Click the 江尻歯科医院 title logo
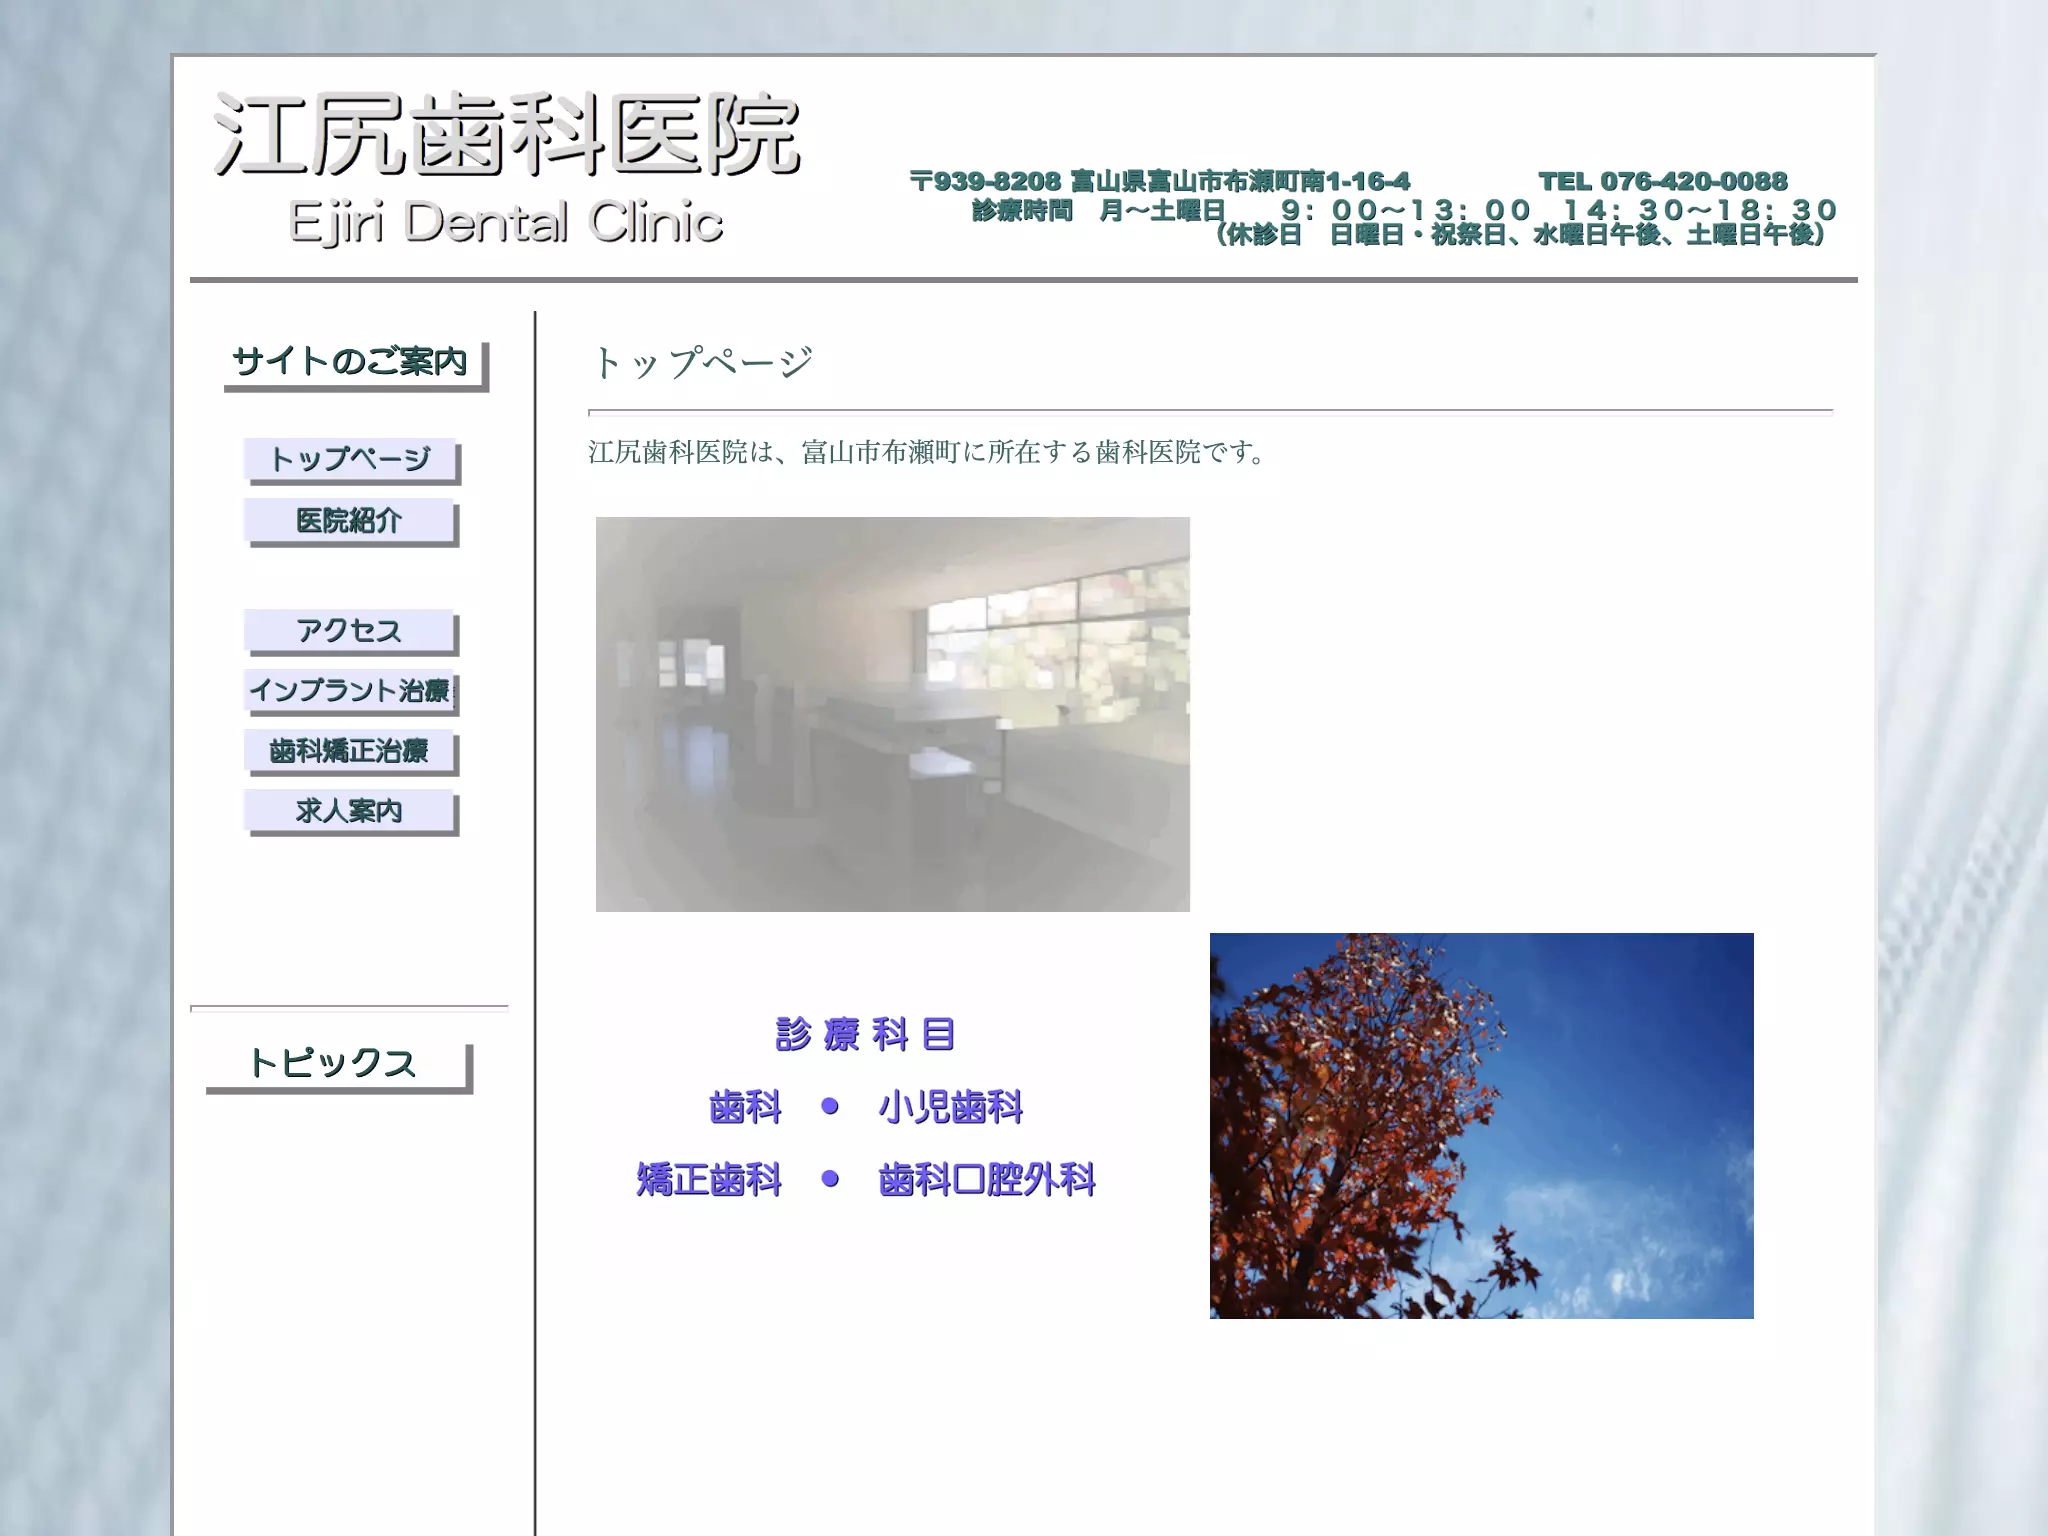Image resolution: width=2048 pixels, height=1536 pixels. click(x=507, y=135)
